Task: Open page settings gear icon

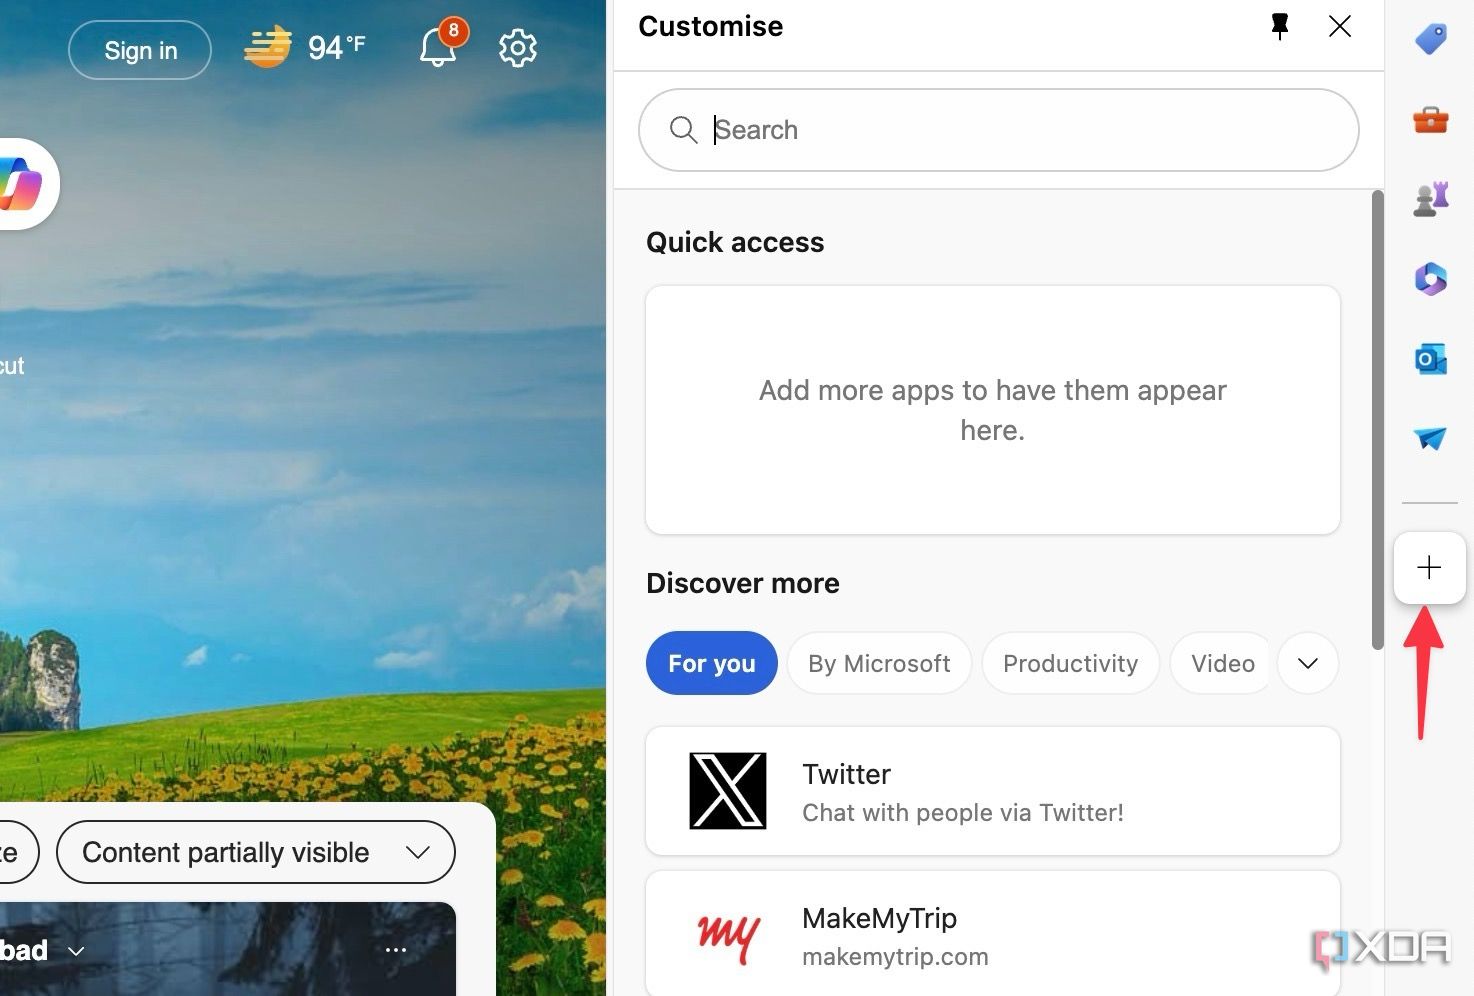Action: 518,48
